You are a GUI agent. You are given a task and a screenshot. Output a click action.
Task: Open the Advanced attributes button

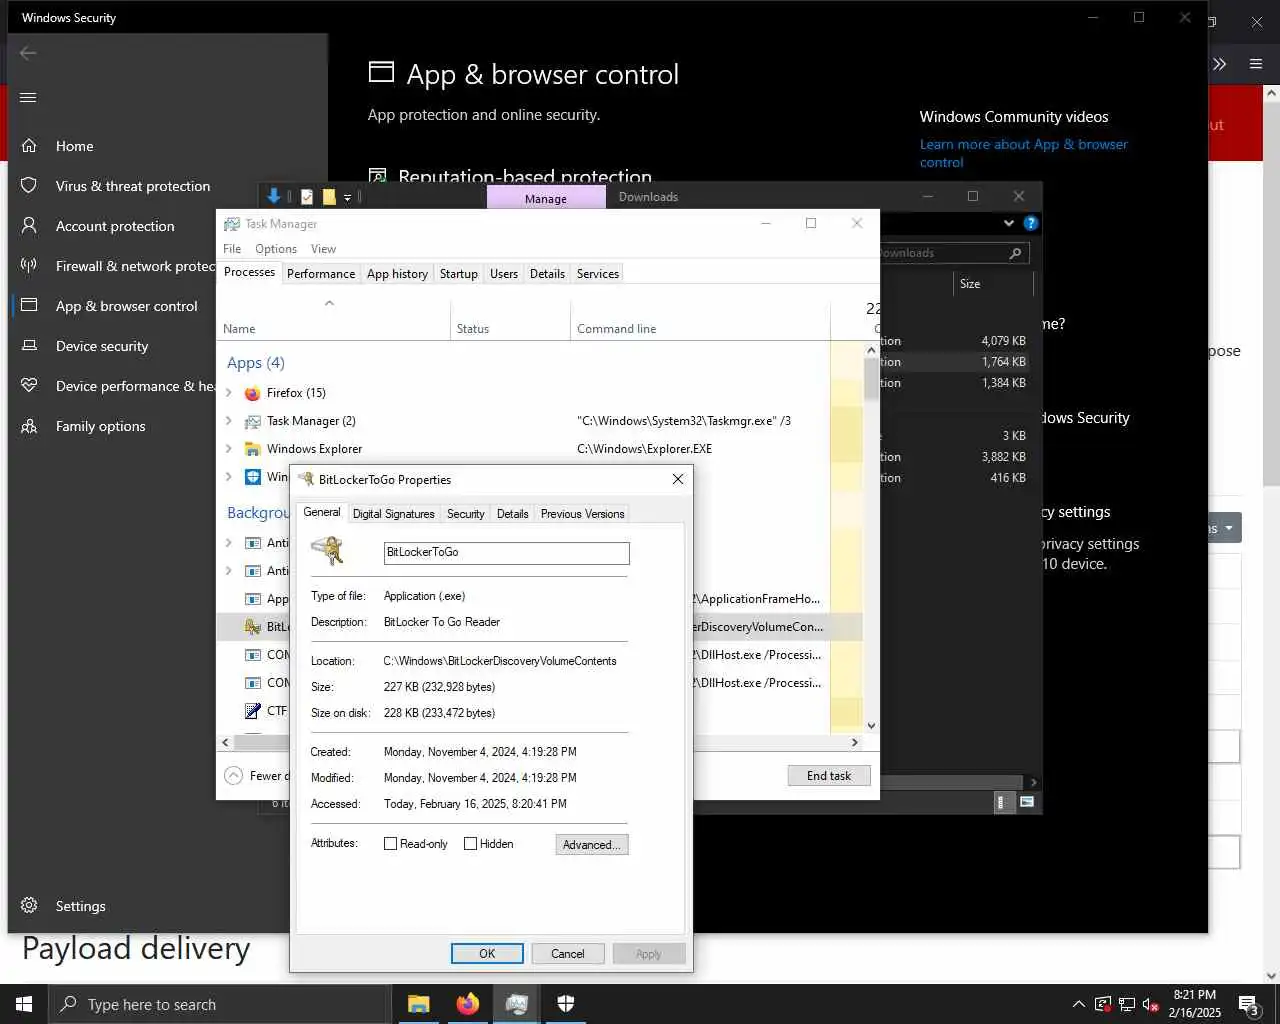point(592,845)
